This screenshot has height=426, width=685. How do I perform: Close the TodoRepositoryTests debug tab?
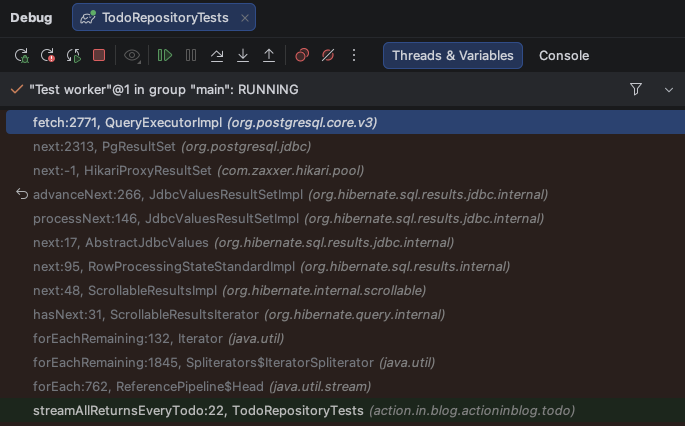(x=245, y=18)
